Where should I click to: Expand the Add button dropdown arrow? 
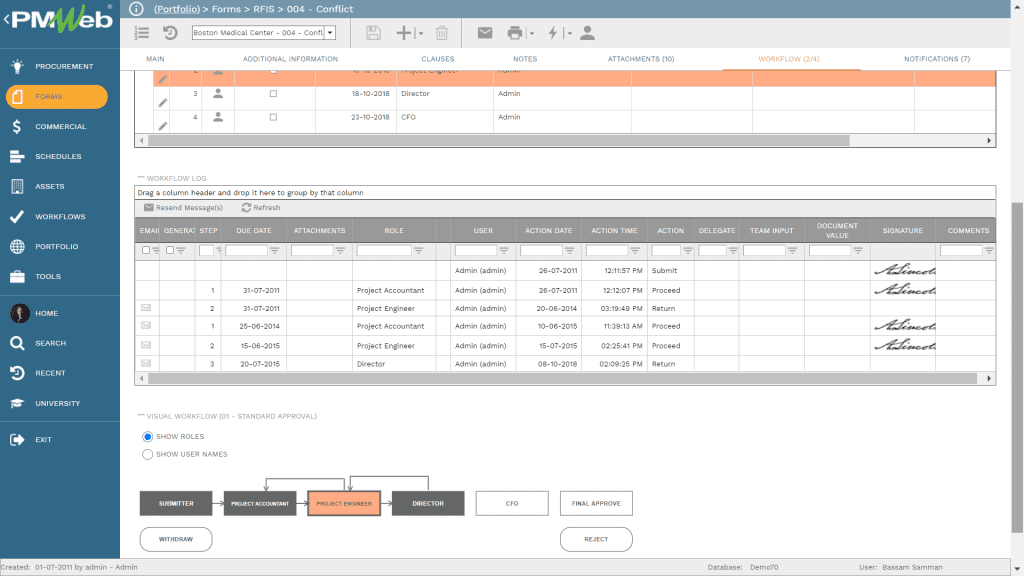(421, 33)
